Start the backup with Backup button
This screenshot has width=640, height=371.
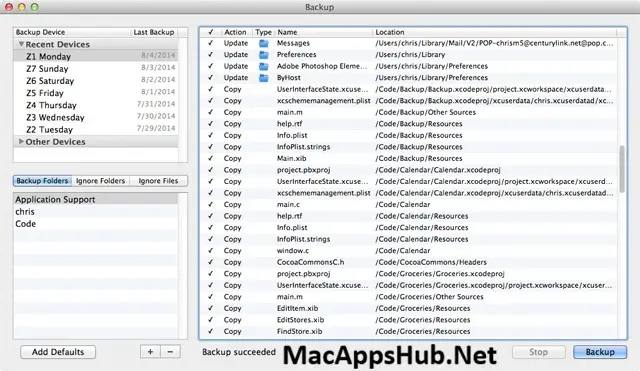[600, 352]
